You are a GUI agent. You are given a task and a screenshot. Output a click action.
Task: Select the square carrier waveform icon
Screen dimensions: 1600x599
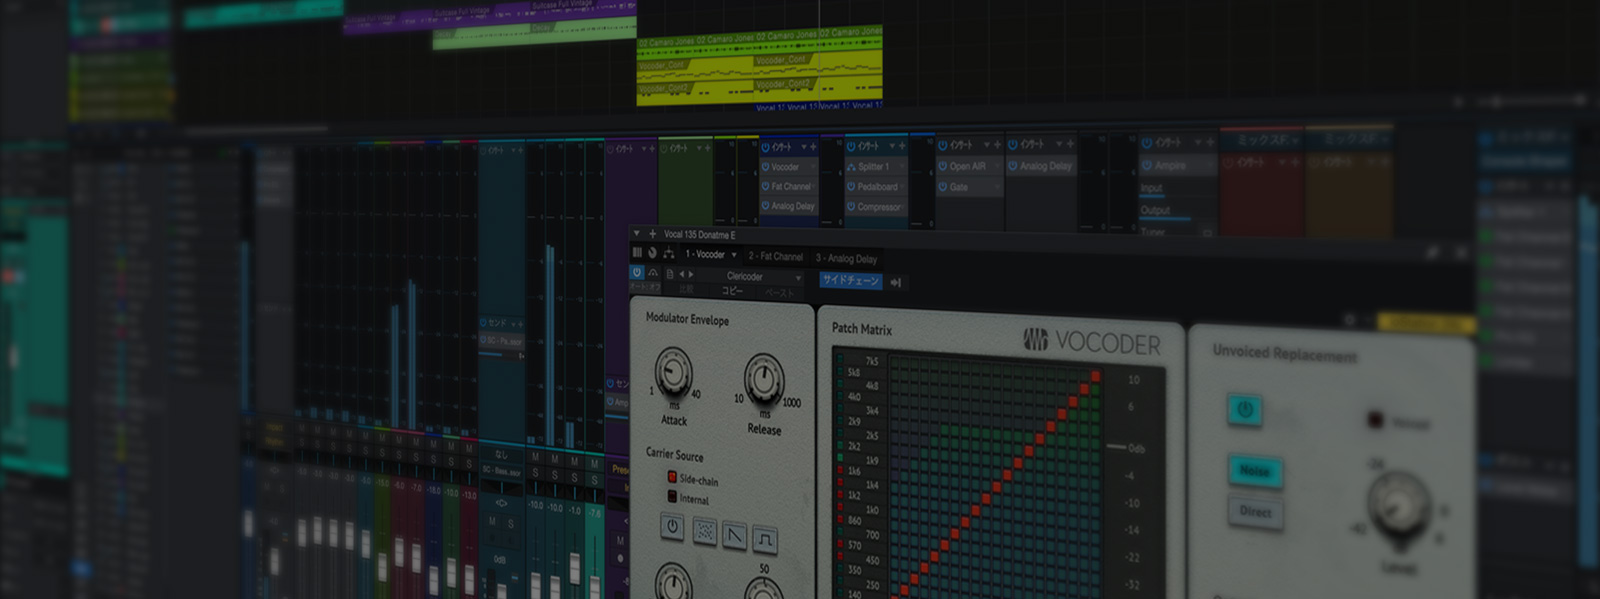point(765,540)
